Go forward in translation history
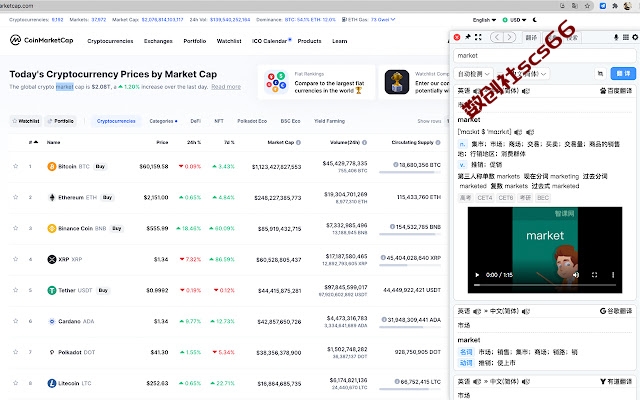640x400 pixels. [509, 37]
